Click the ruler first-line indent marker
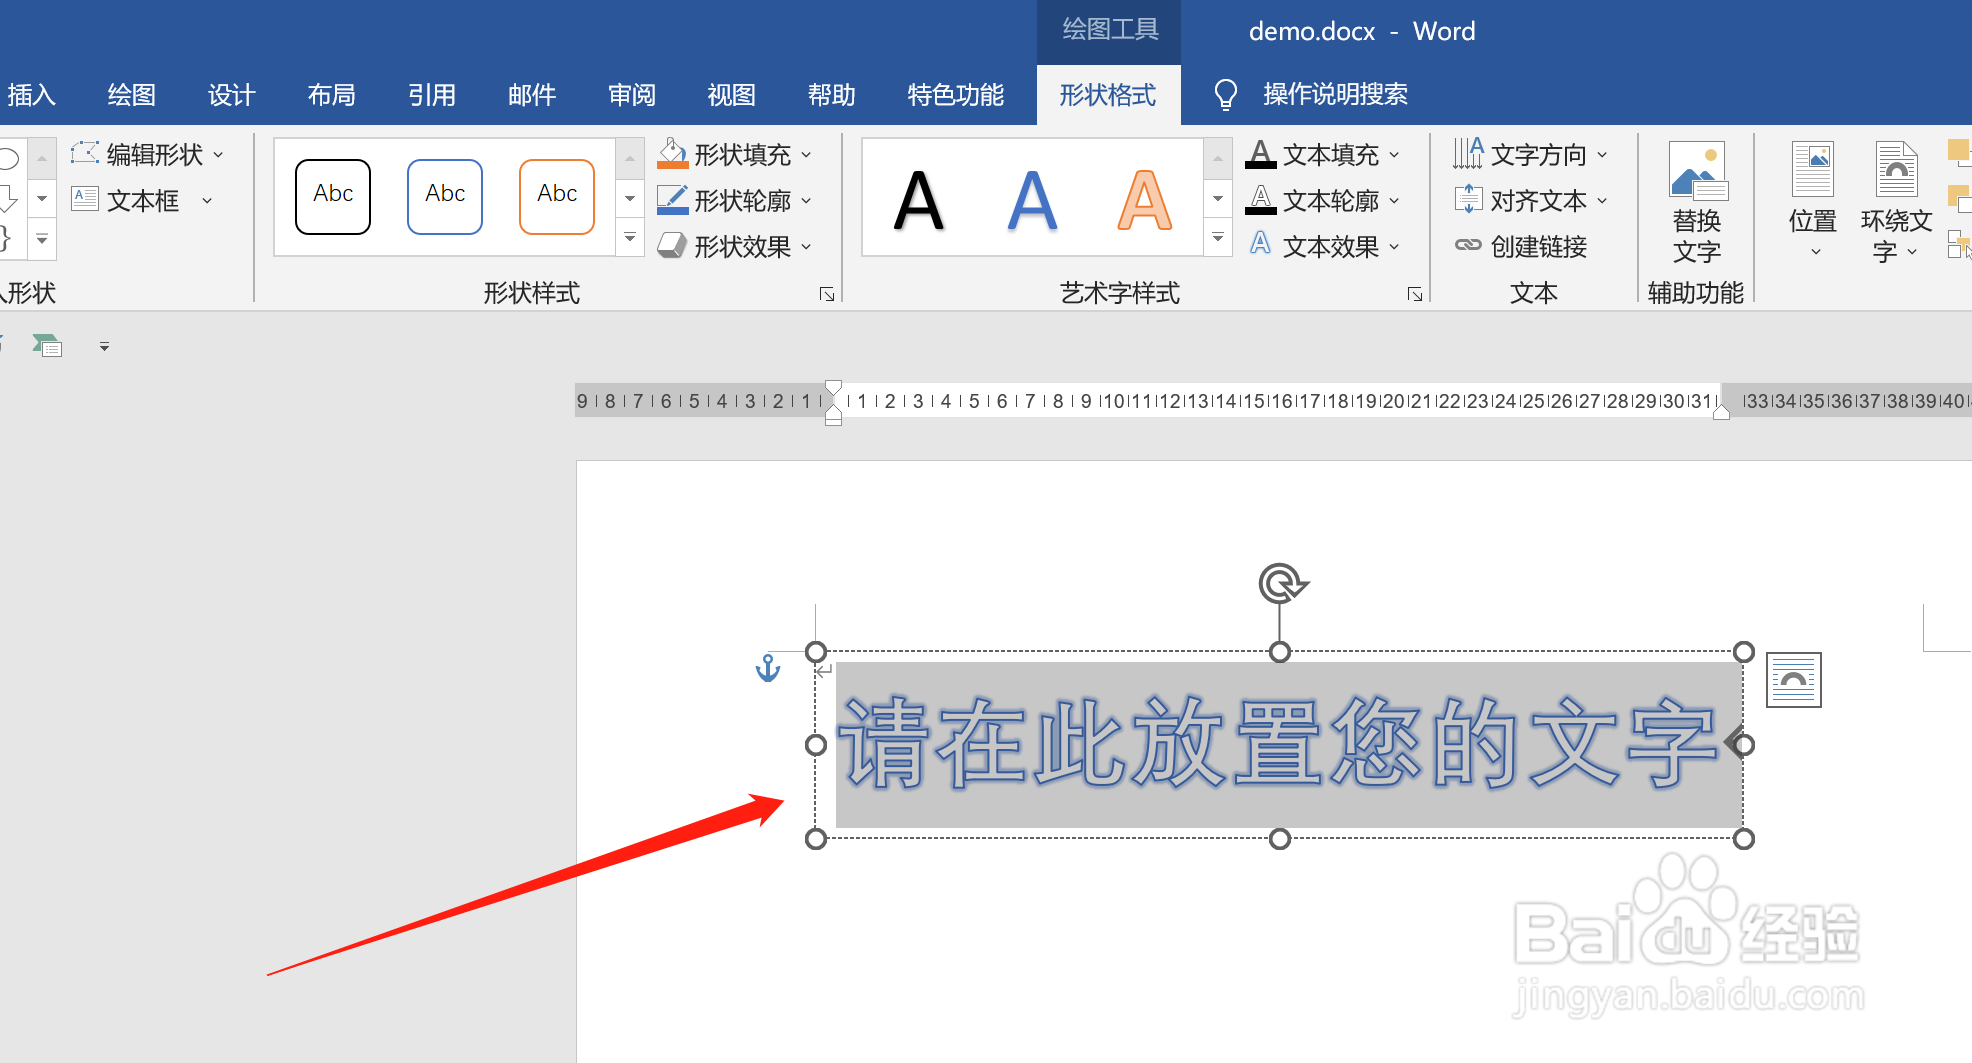 tap(833, 388)
